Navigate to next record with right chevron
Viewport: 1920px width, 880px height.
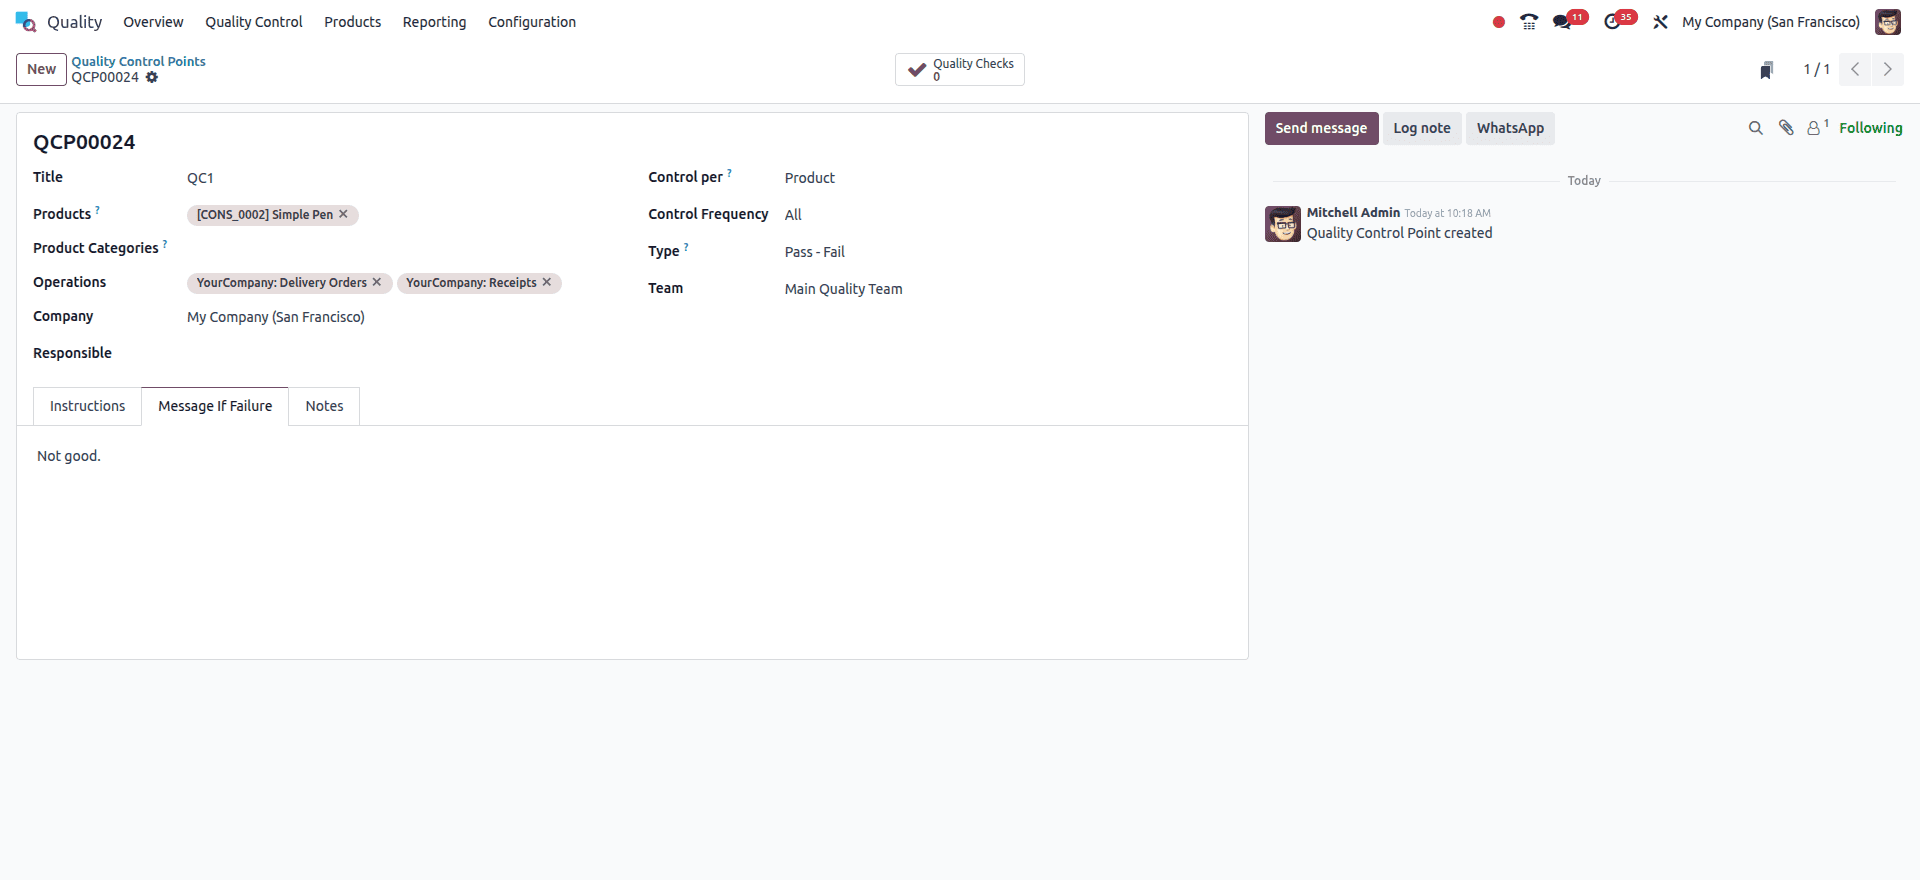click(x=1887, y=69)
